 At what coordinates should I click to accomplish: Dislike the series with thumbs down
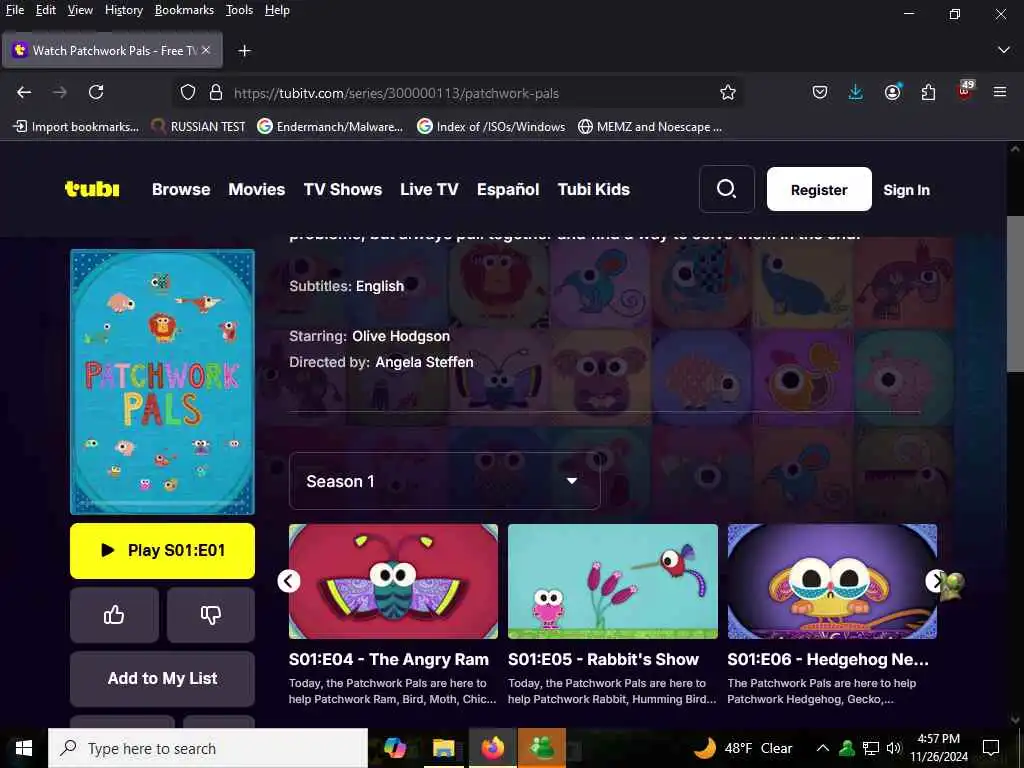[211, 615]
